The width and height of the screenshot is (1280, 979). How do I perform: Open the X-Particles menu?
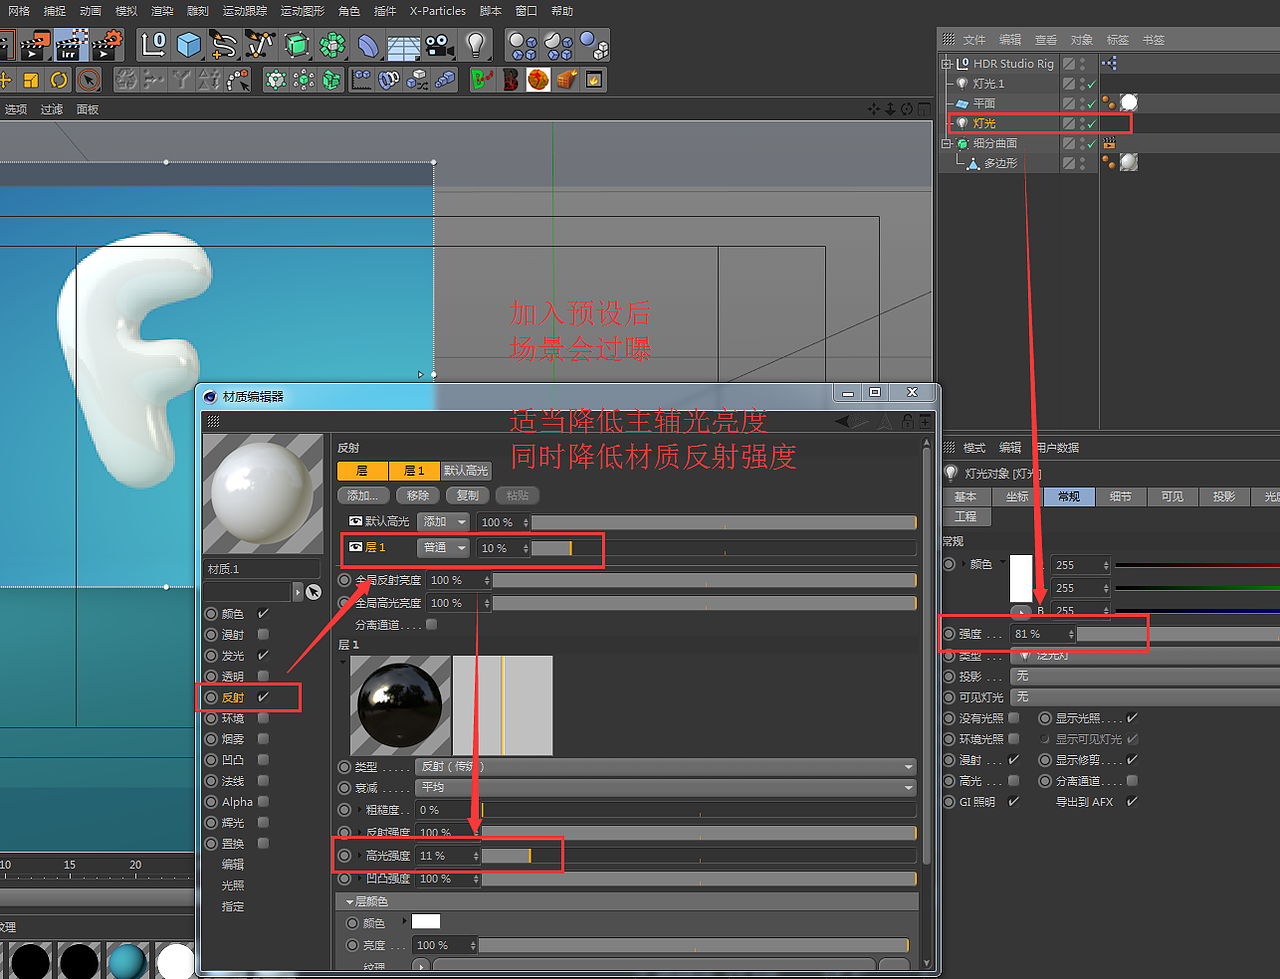438,11
